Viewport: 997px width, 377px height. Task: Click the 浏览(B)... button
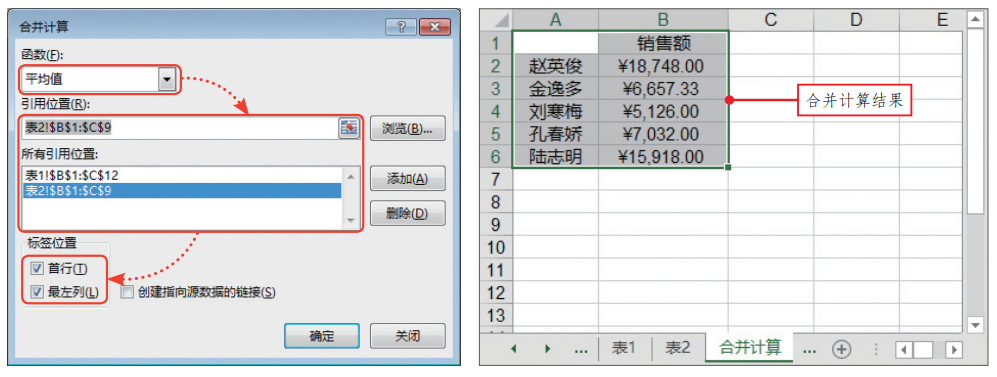point(407,128)
